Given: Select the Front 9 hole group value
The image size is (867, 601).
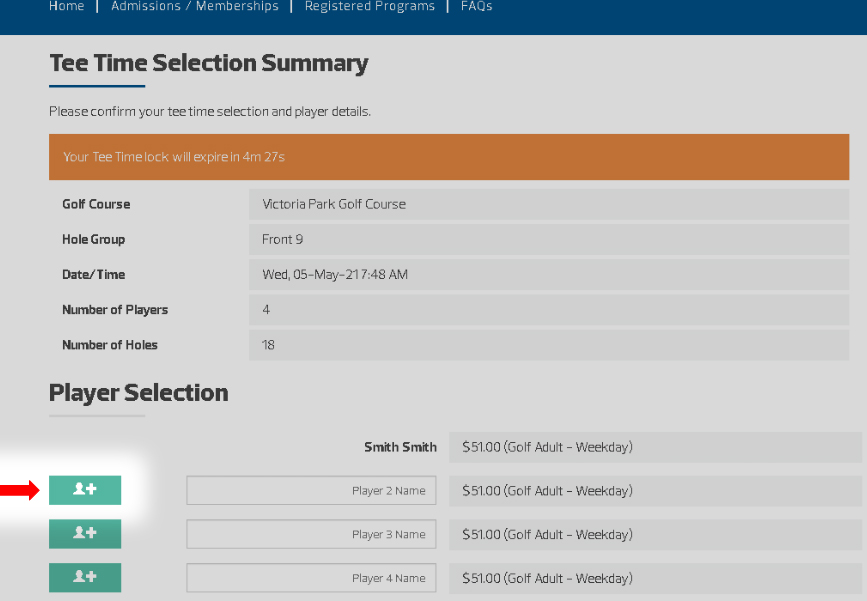Looking at the screenshot, I should point(548,240).
